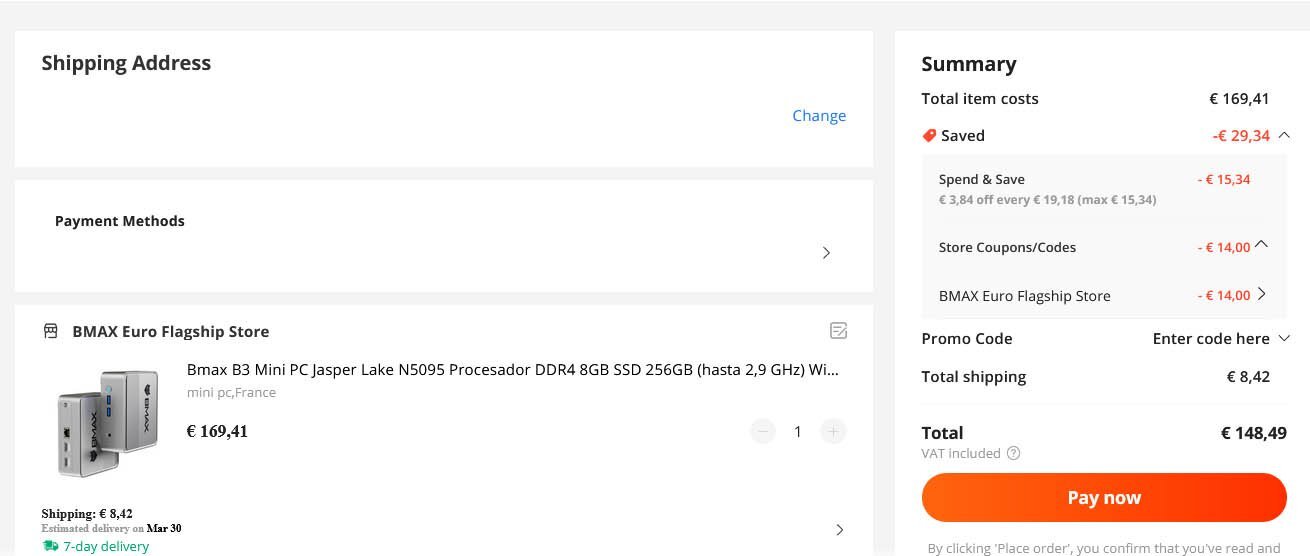Click BMAX Euro Flagship Store name
Image resolution: width=1310 pixels, height=556 pixels.
[x=171, y=331]
